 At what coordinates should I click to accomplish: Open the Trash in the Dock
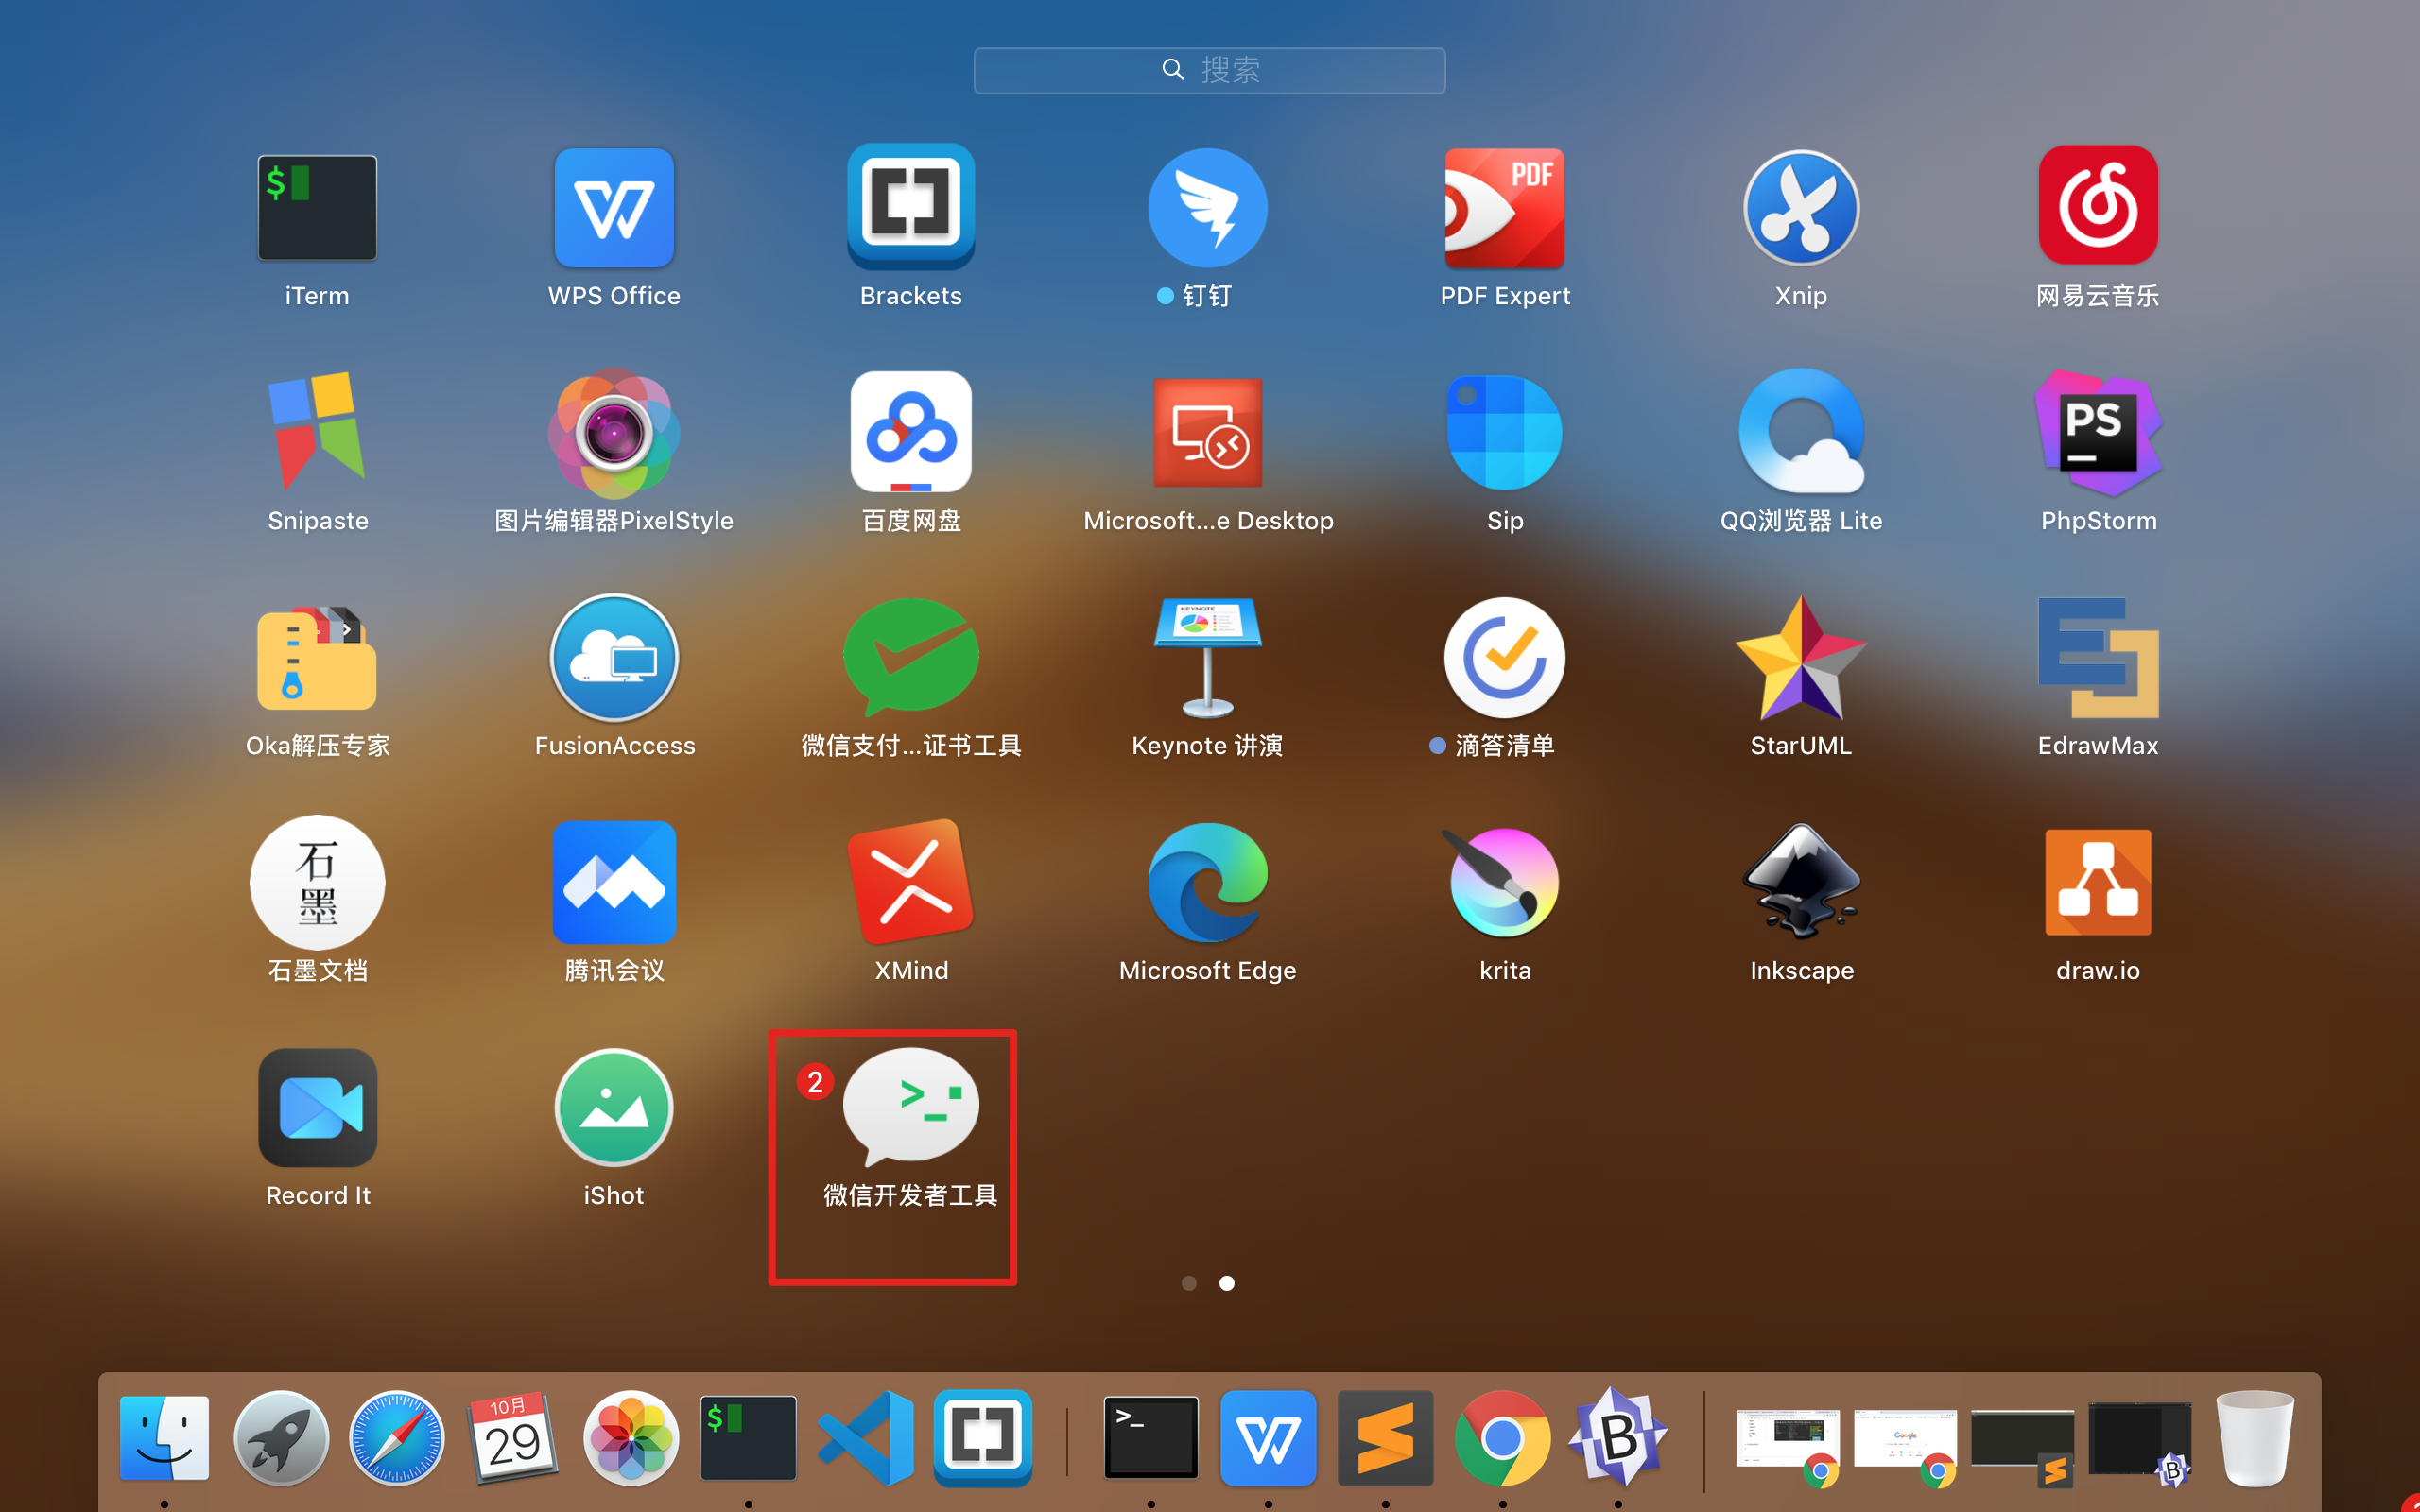tap(2256, 1437)
